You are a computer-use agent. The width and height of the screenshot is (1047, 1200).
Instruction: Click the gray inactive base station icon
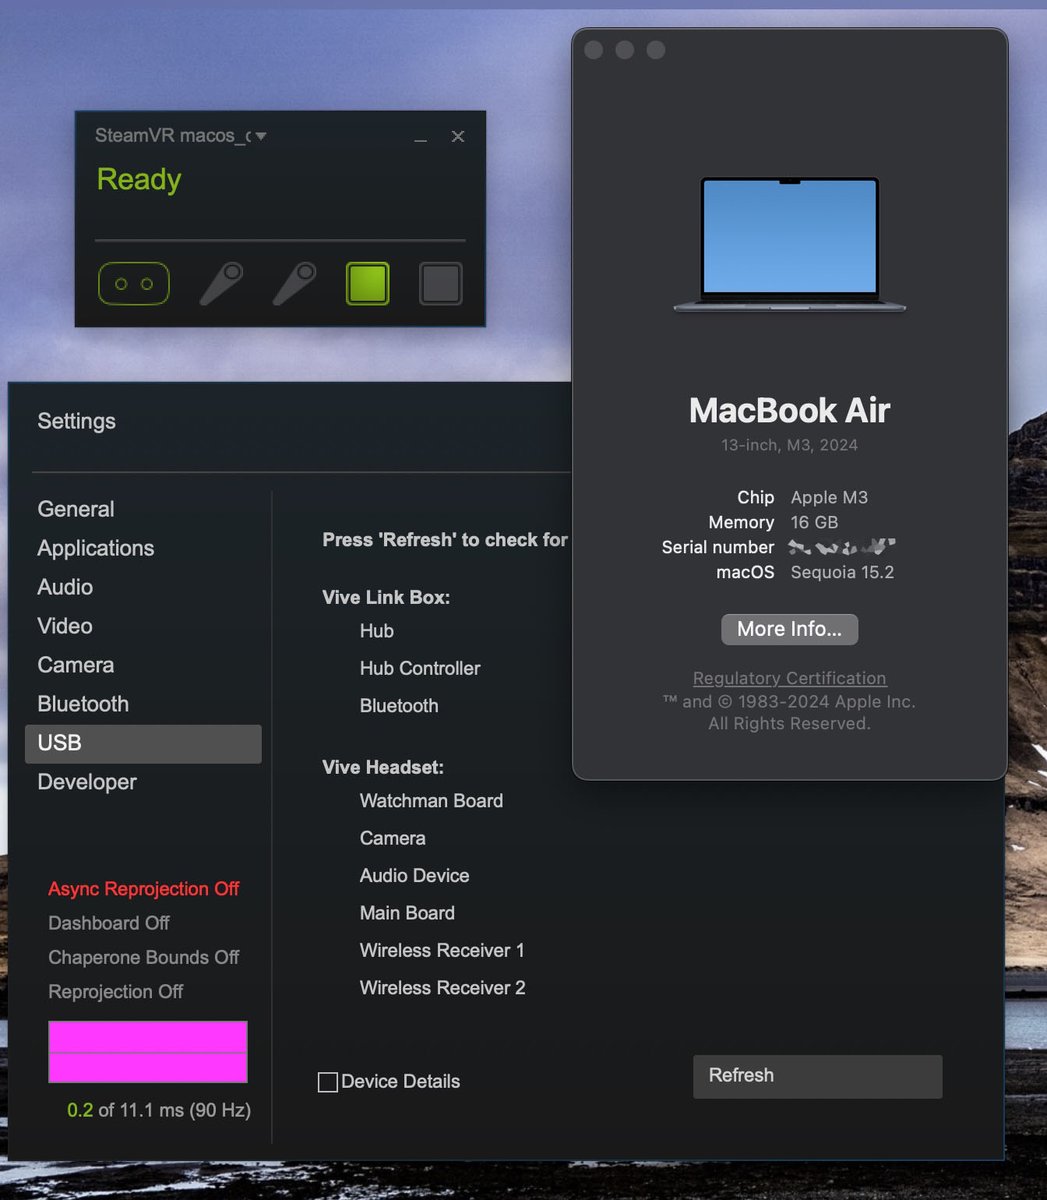pyautogui.click(x=440, y=284)
